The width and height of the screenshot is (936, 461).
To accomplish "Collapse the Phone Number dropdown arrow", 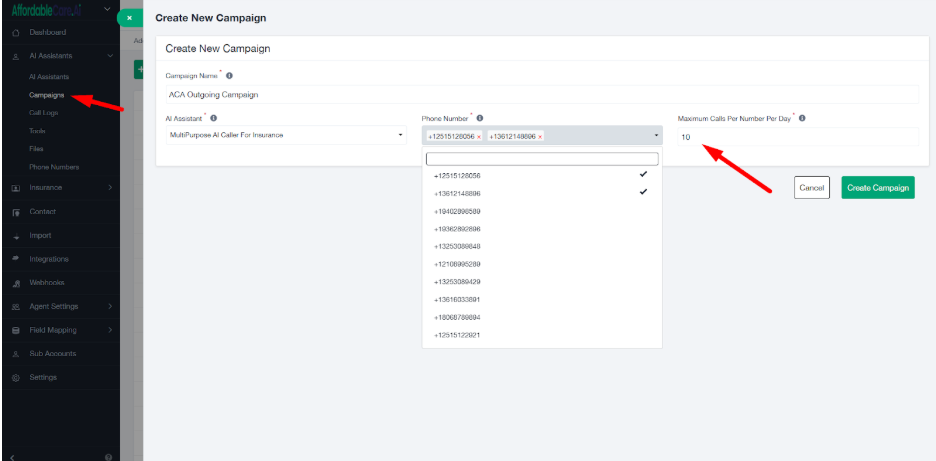I will (x=656, y=135).
